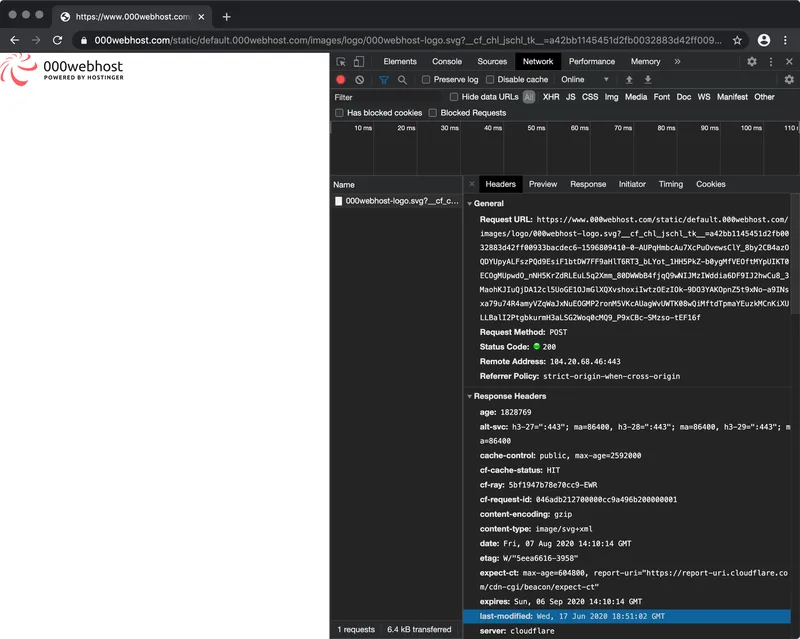Open the Cookies tab

click(x=710, y=184)
